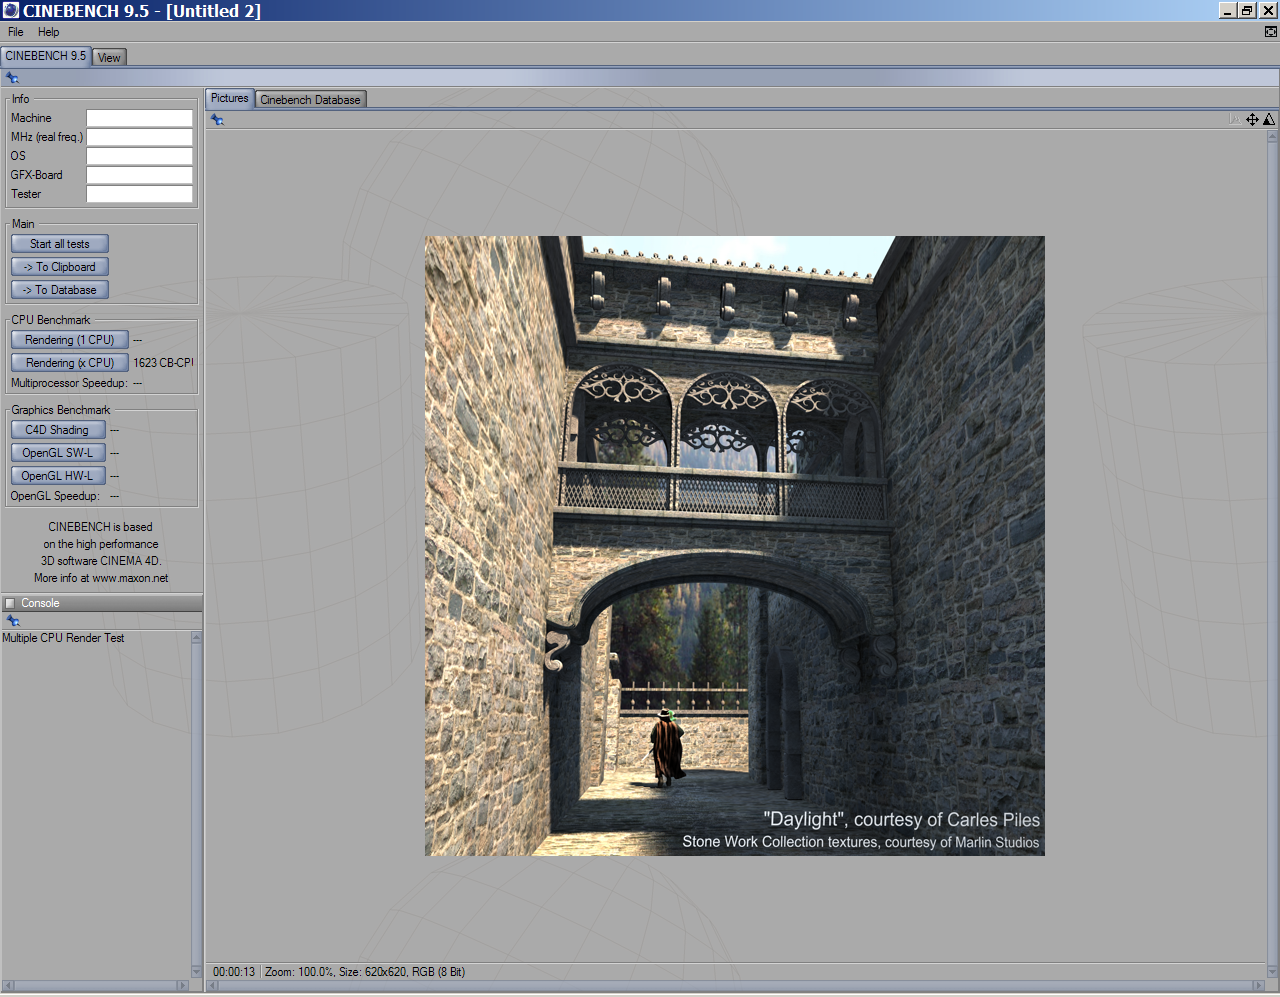1280x997 pixels.
Task: Click the OS input field
Action: [x=139, y=156]
